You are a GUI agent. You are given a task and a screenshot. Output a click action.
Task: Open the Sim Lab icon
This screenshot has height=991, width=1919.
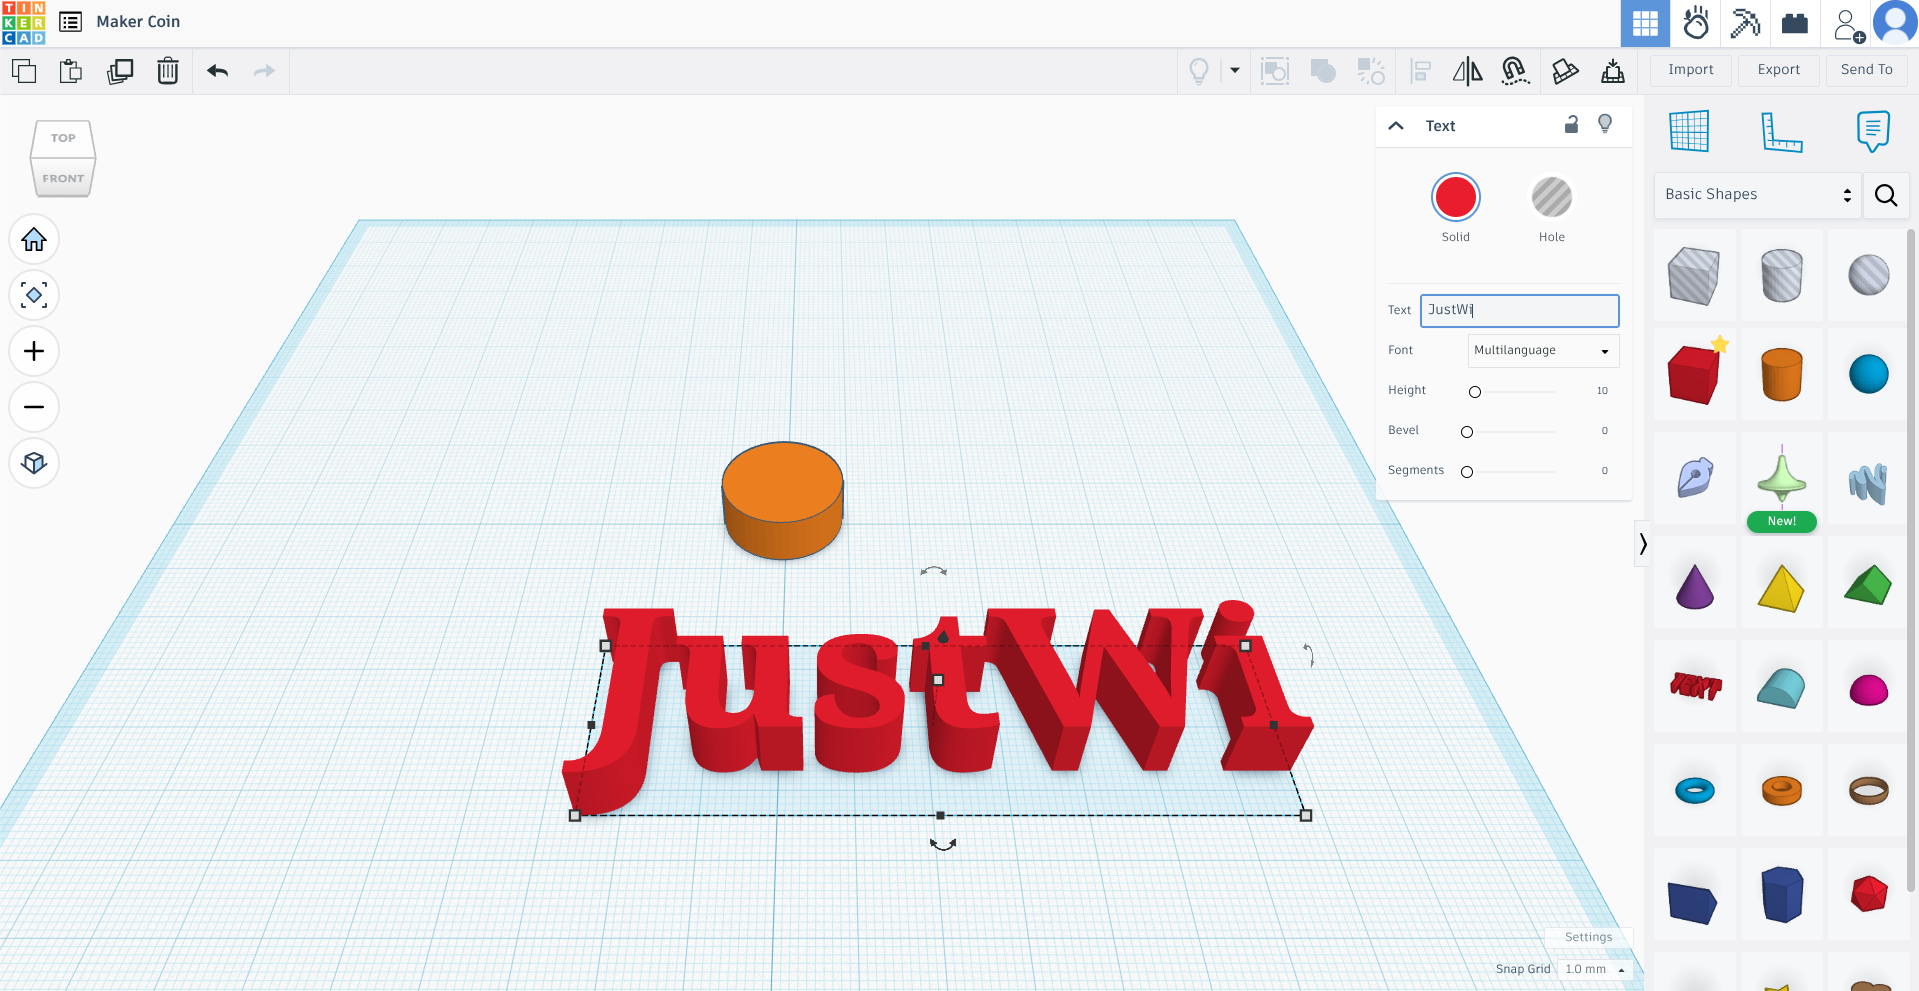(x=1695, y=23)
